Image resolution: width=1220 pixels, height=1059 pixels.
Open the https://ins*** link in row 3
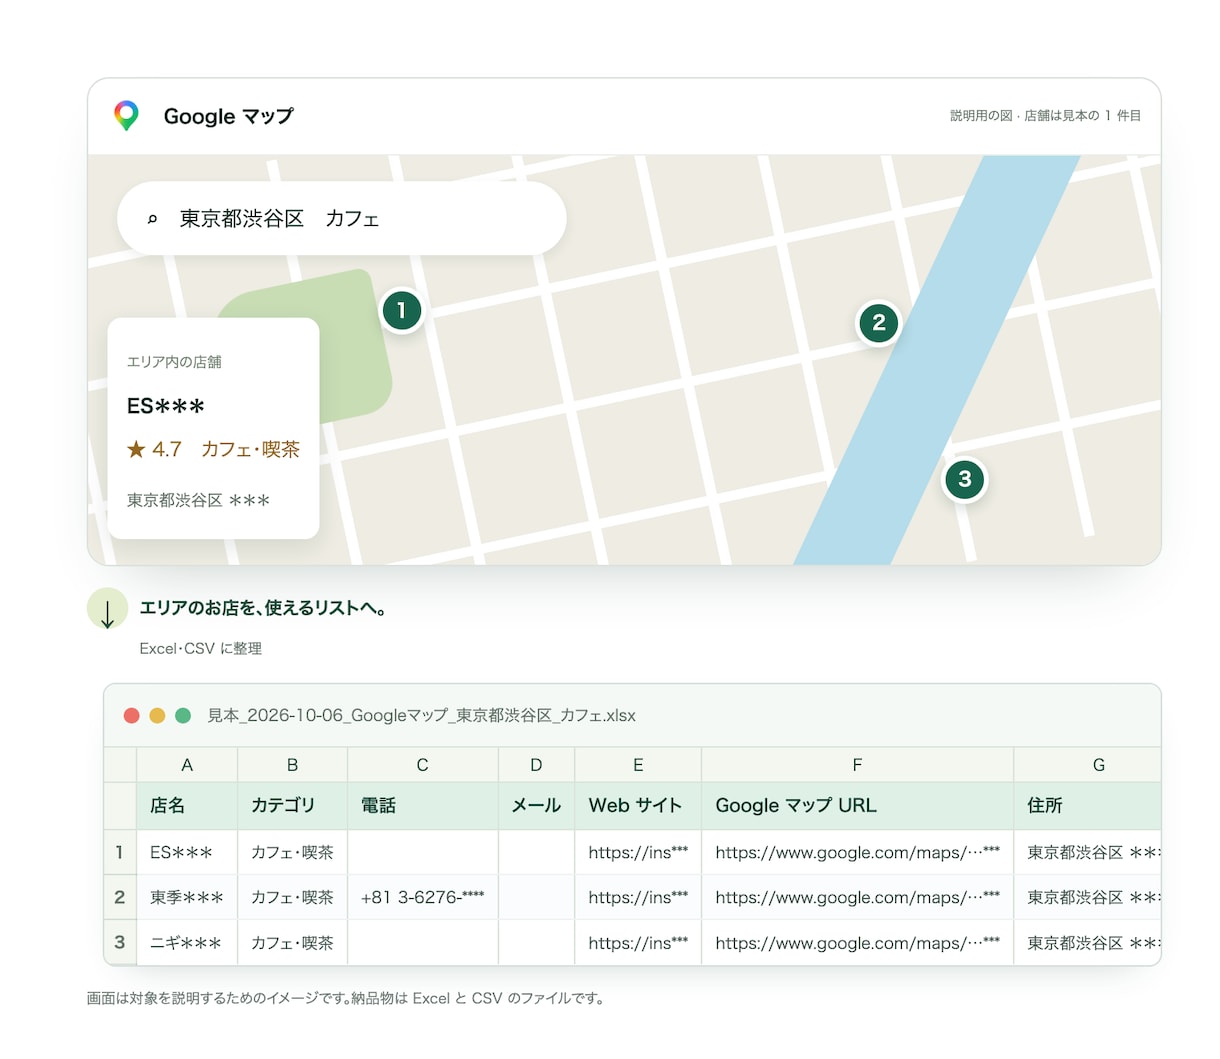tap(638, 942)
